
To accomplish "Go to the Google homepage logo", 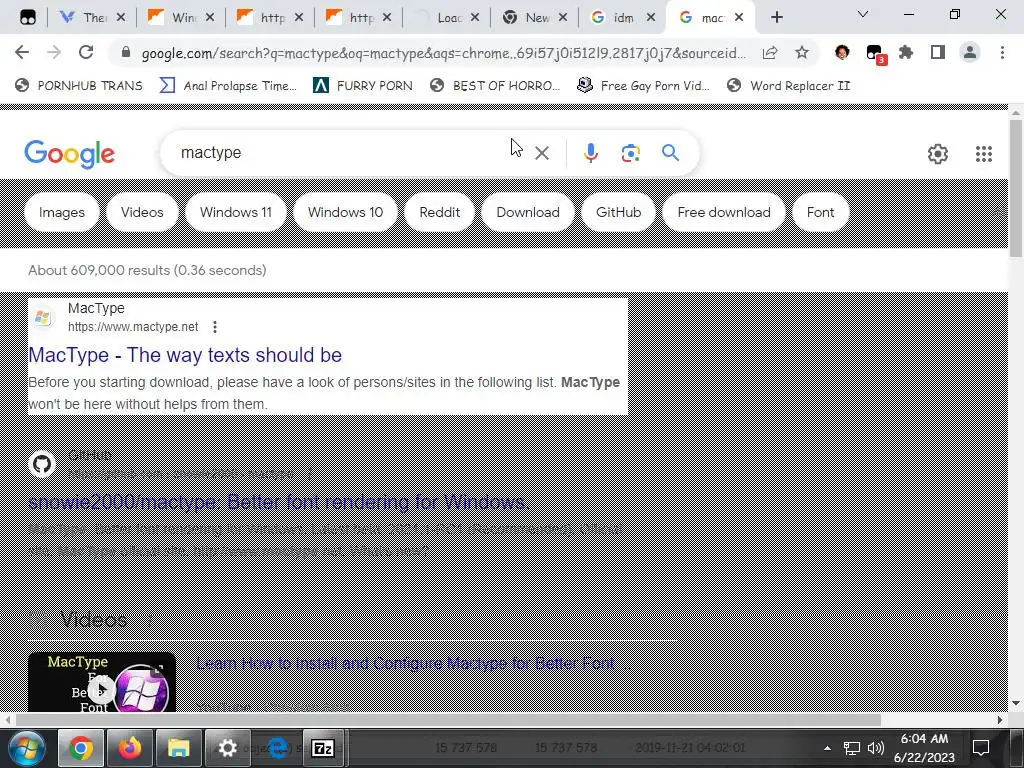I will 69,154.
